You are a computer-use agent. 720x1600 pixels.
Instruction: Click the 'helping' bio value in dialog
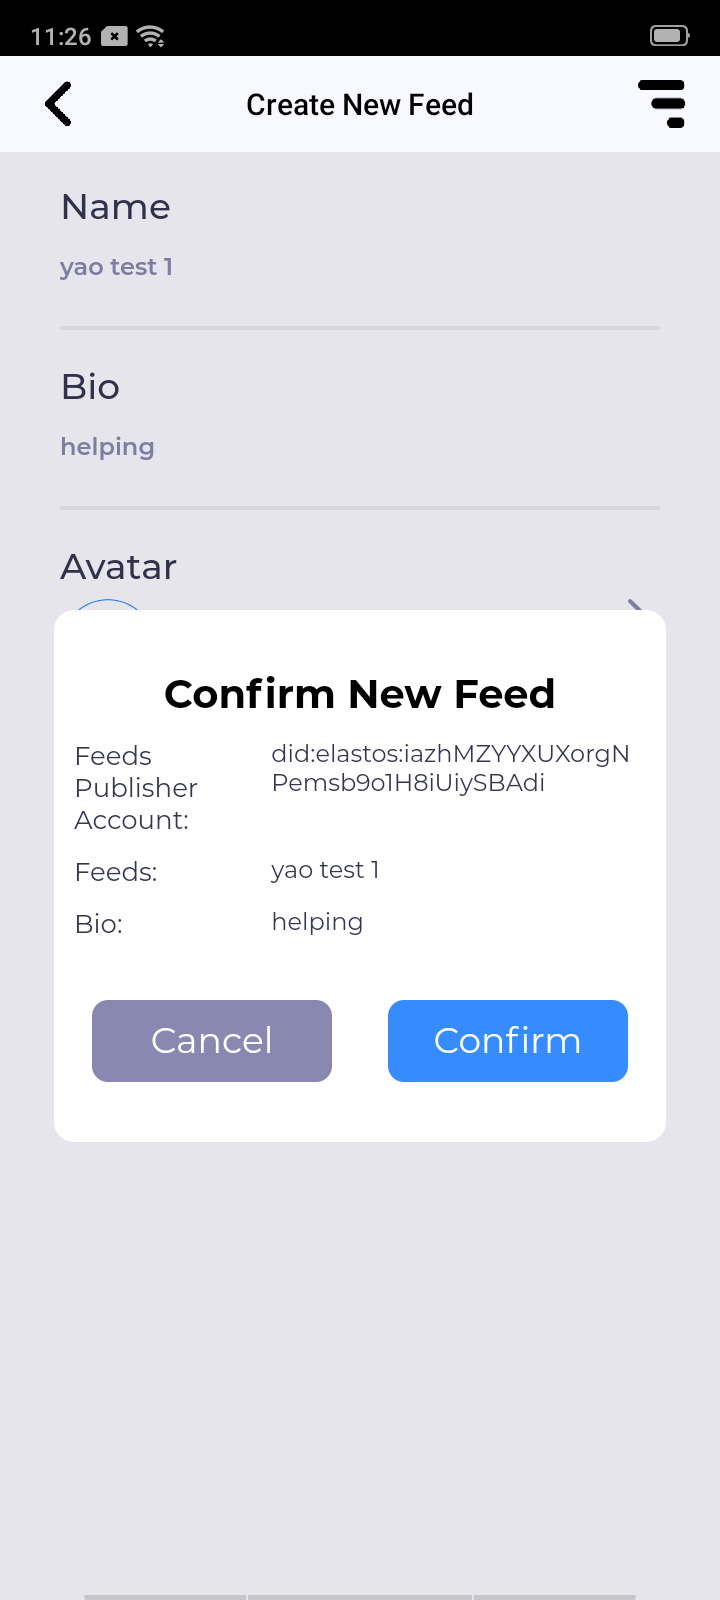pos(317,922)
